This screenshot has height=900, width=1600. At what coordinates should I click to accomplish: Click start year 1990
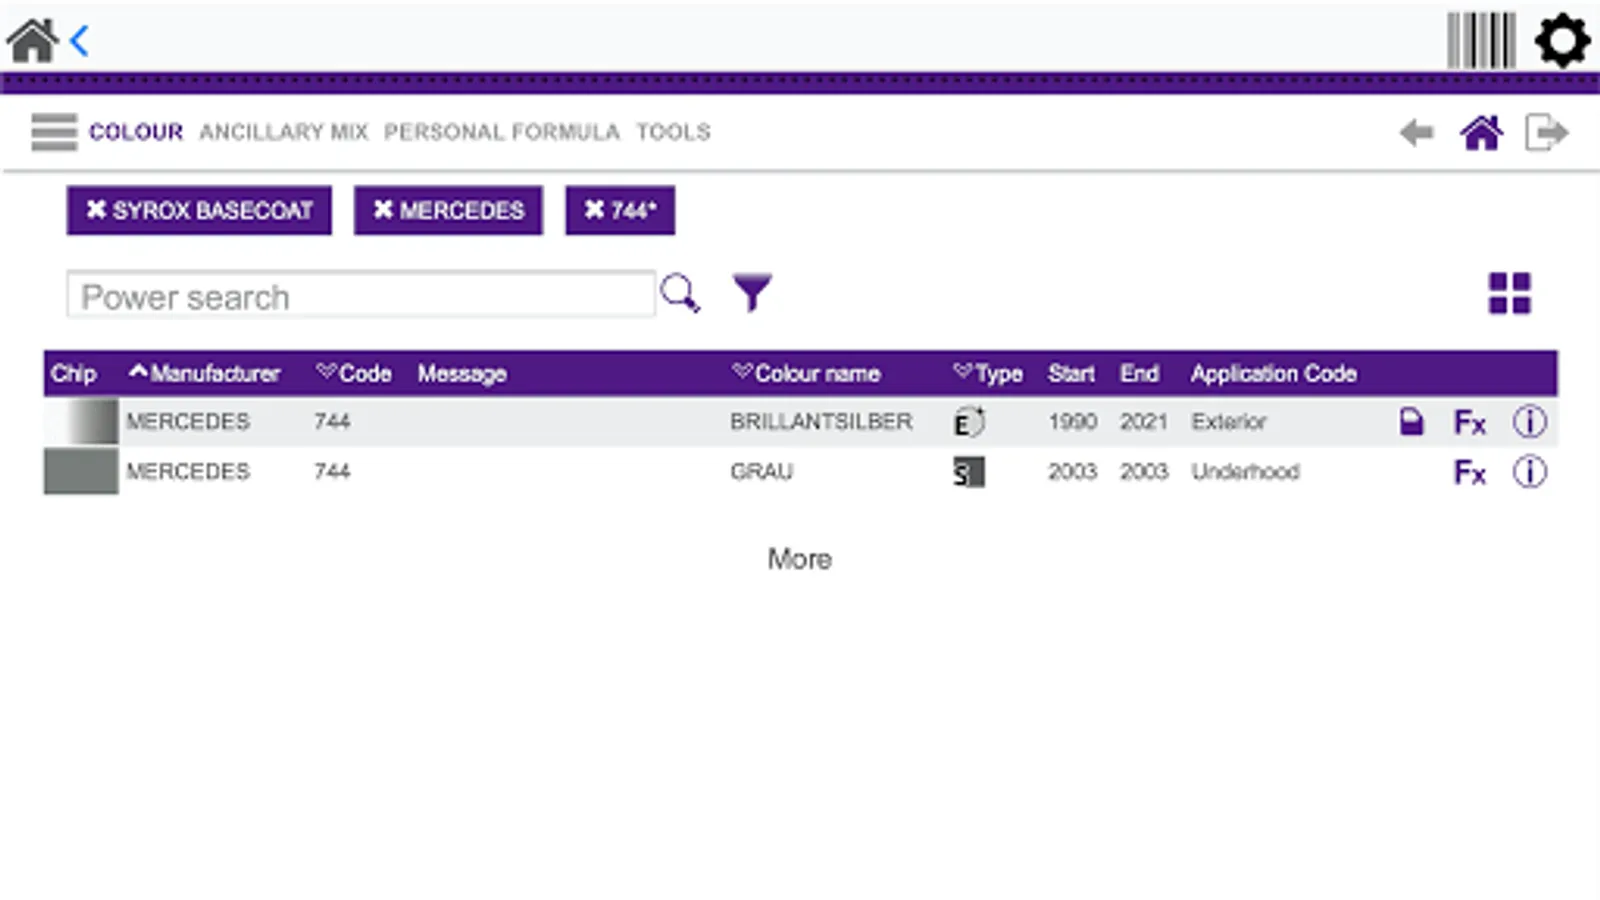[1072, 422]
